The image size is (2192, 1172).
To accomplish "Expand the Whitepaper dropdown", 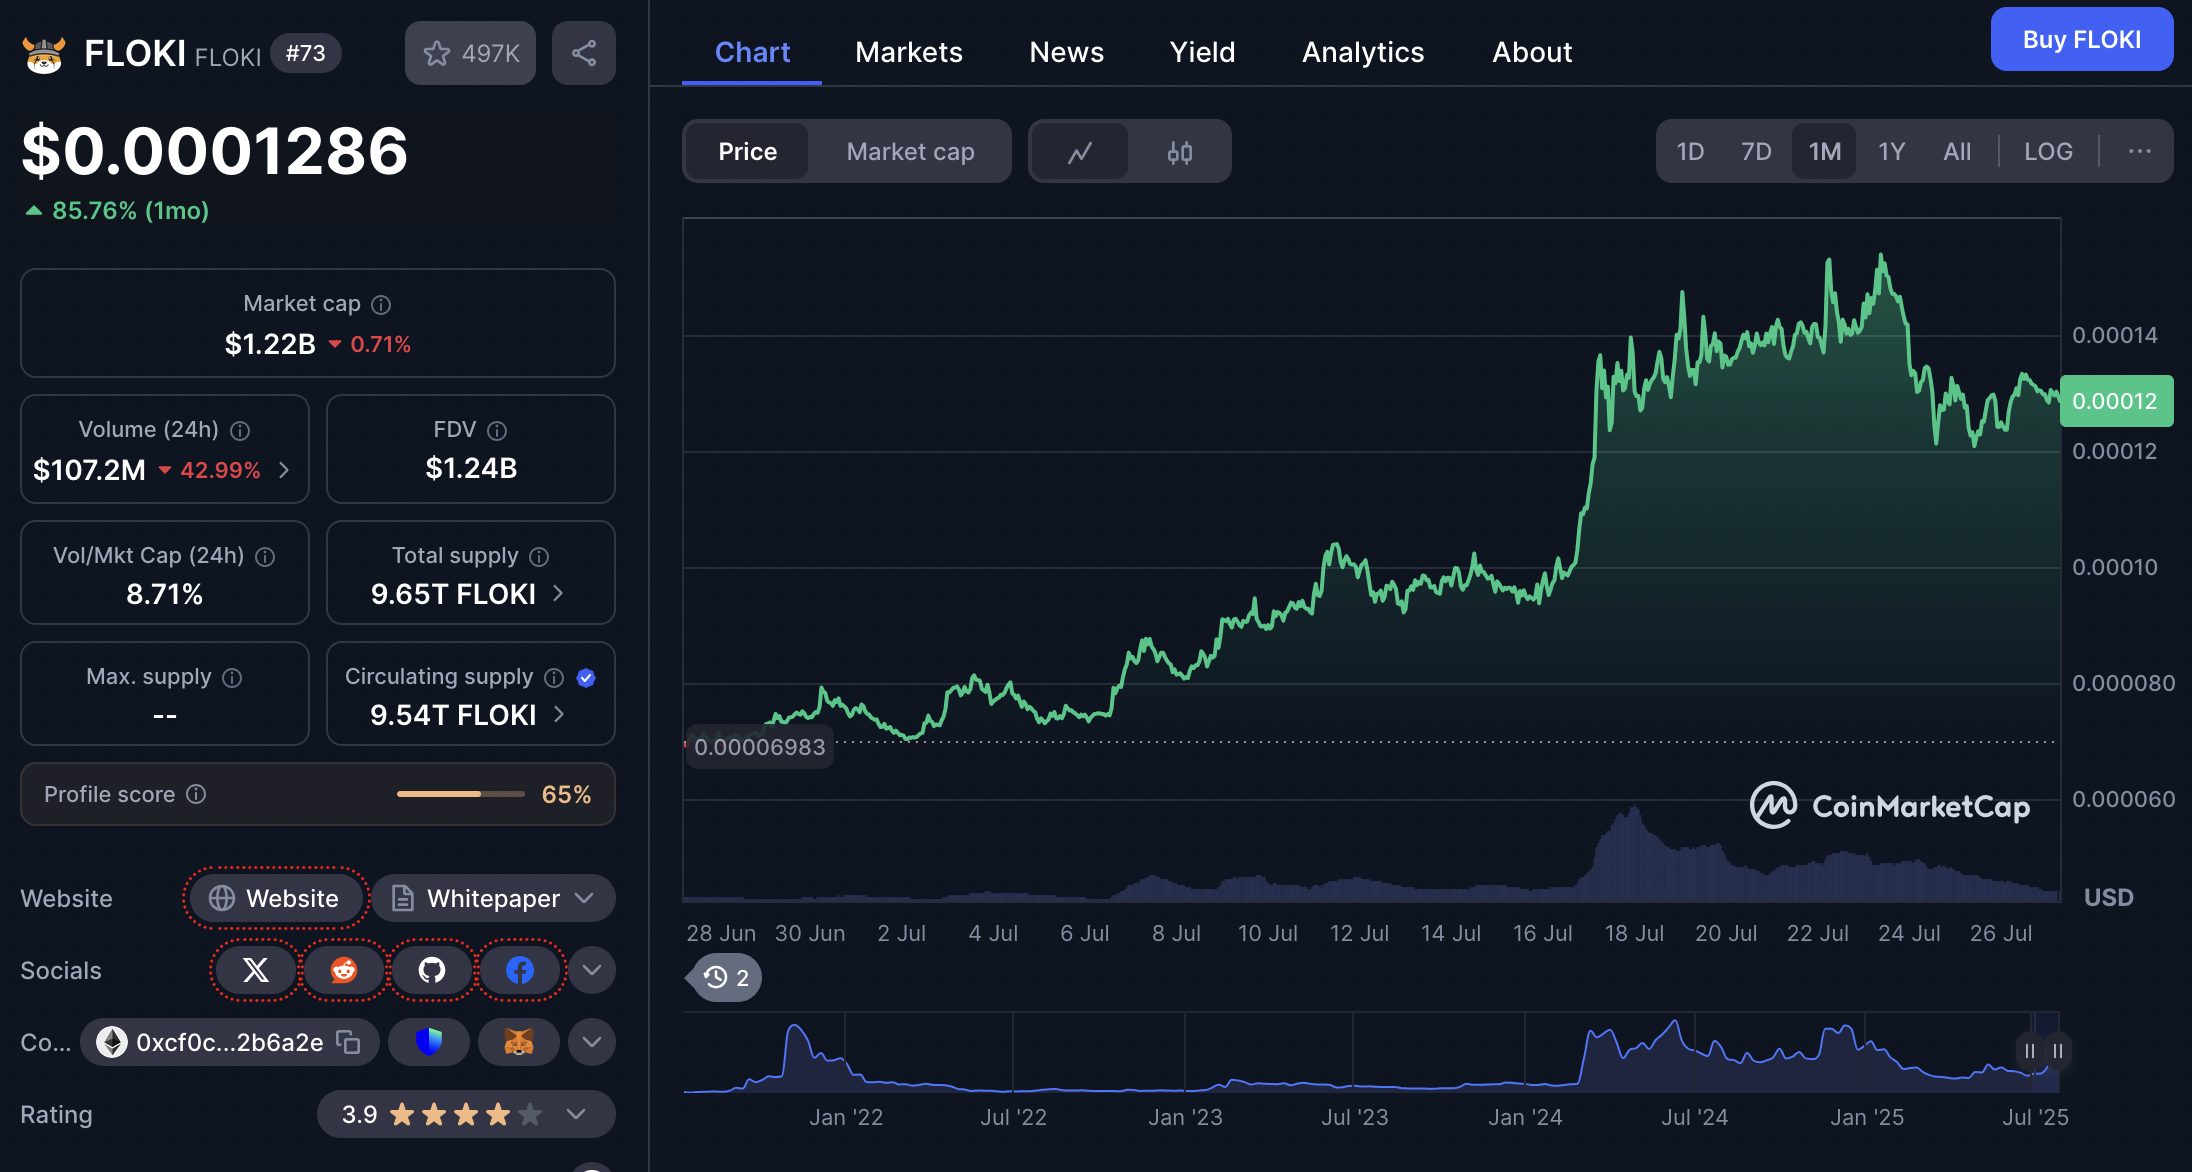I will (x=494, y=898).
